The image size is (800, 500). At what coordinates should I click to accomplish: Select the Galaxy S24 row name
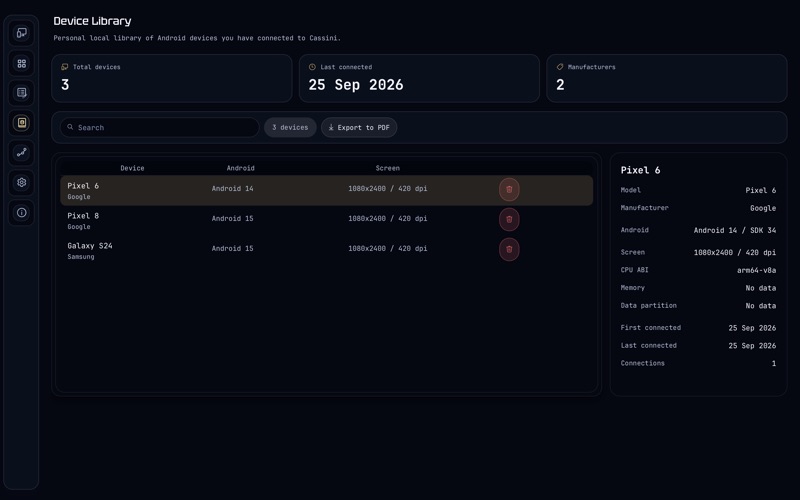[x=90, y=246]
